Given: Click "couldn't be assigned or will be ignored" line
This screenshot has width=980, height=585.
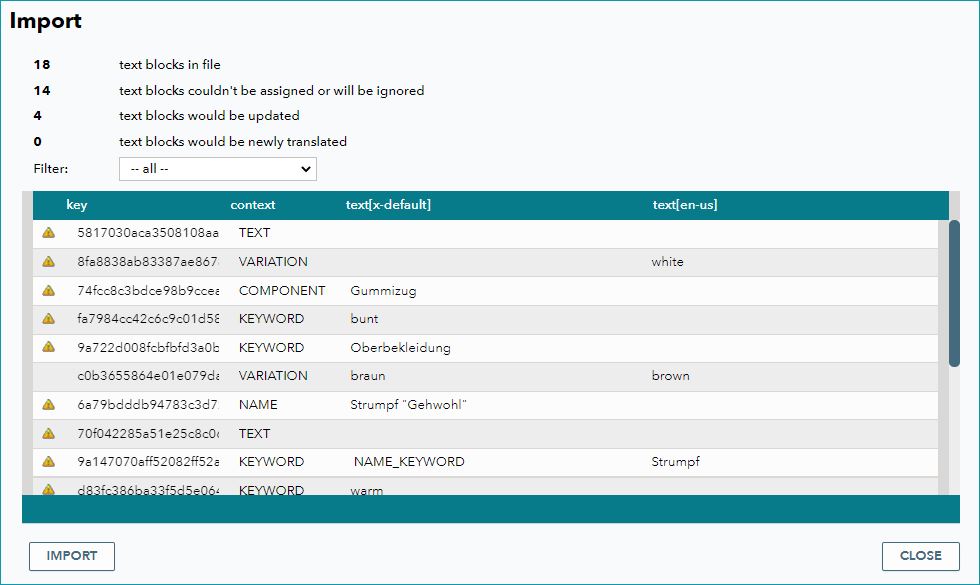Looking at the screenshot, I should (x=271, y=91).
